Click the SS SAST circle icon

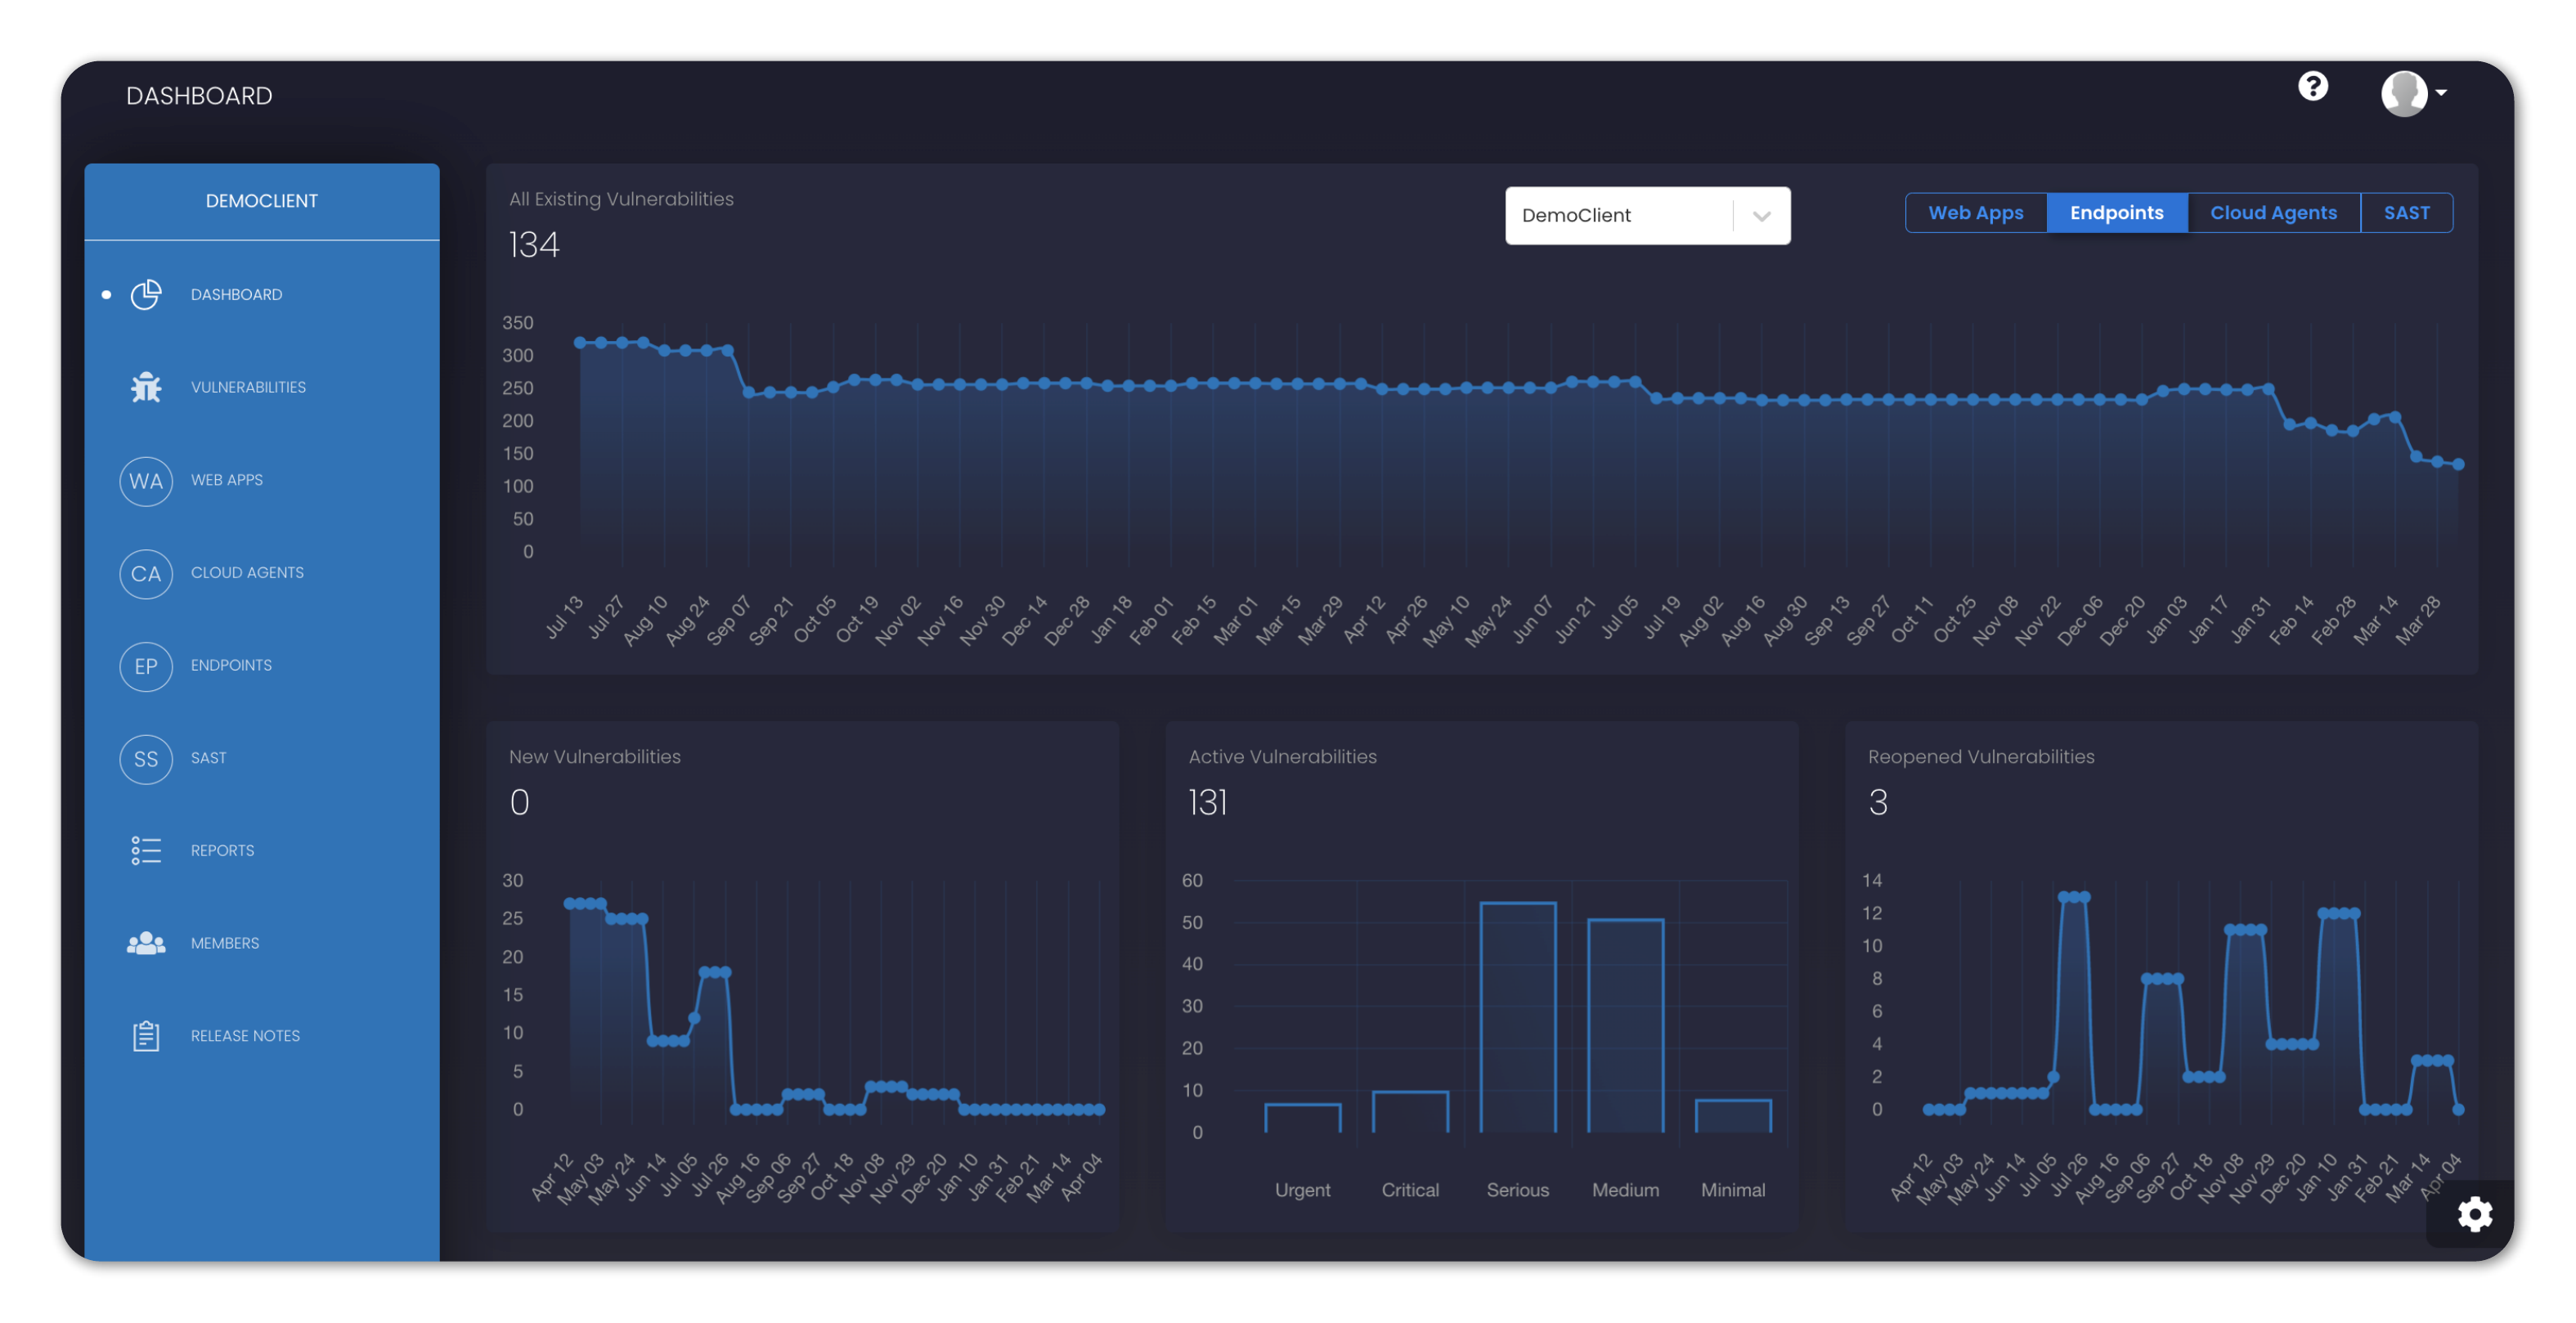pos(146,758)
